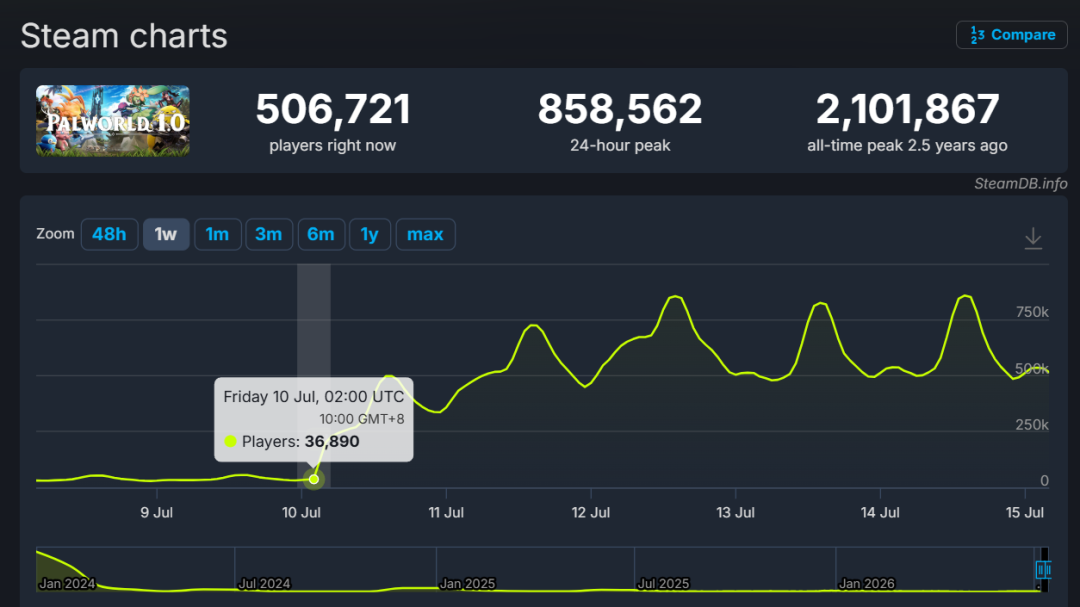Screen dimensions: 1080x607
Task: Select the max zoom range
Action: click(425, 234)
